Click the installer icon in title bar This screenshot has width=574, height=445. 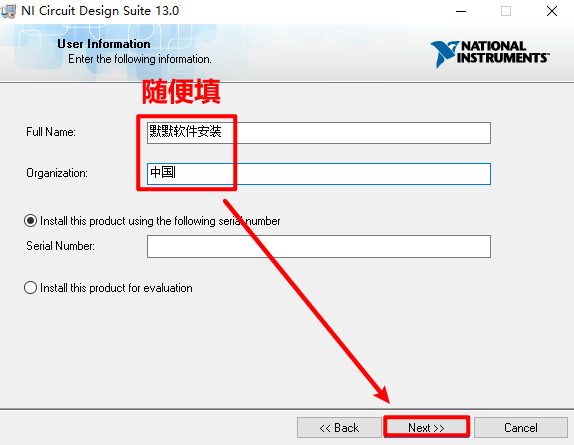(8, 11)
